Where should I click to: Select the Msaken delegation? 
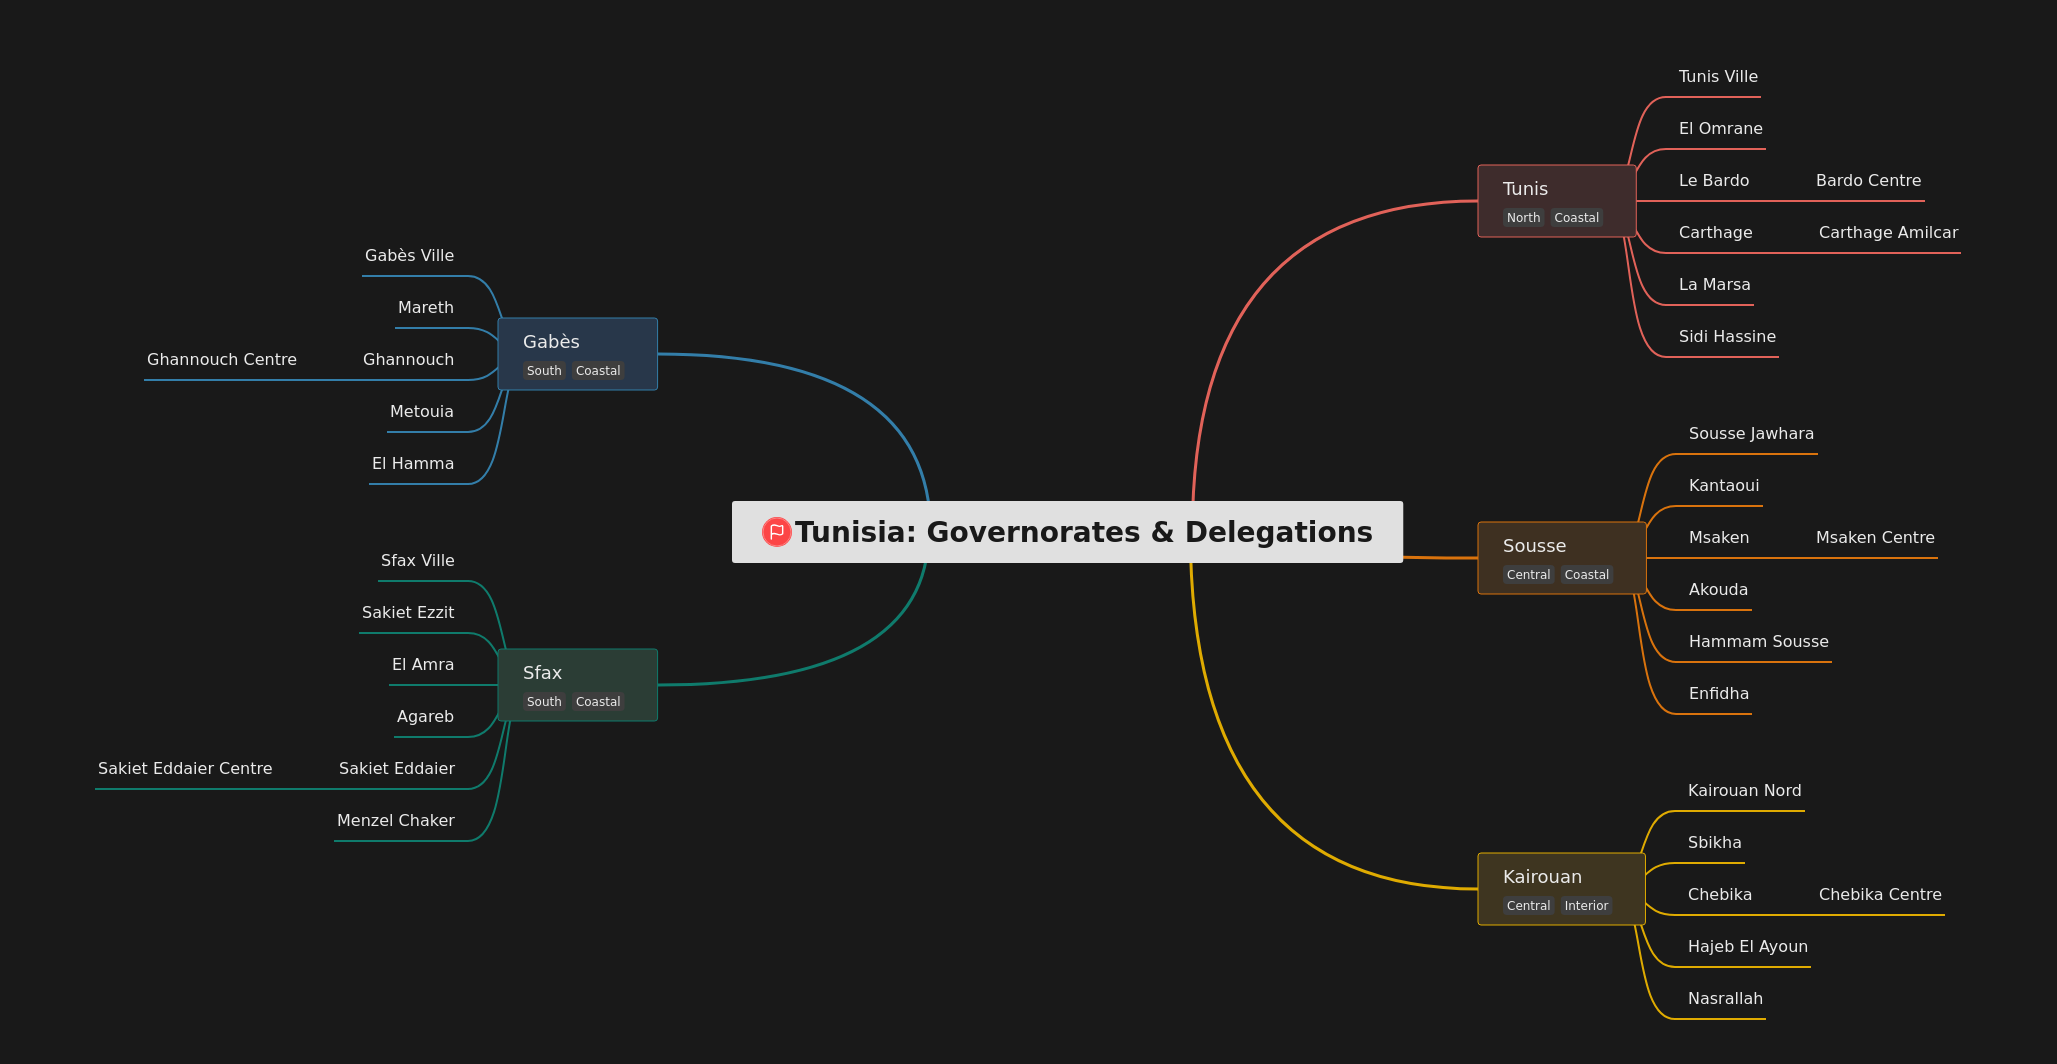pyautogui.click(x=1719, y=538)
